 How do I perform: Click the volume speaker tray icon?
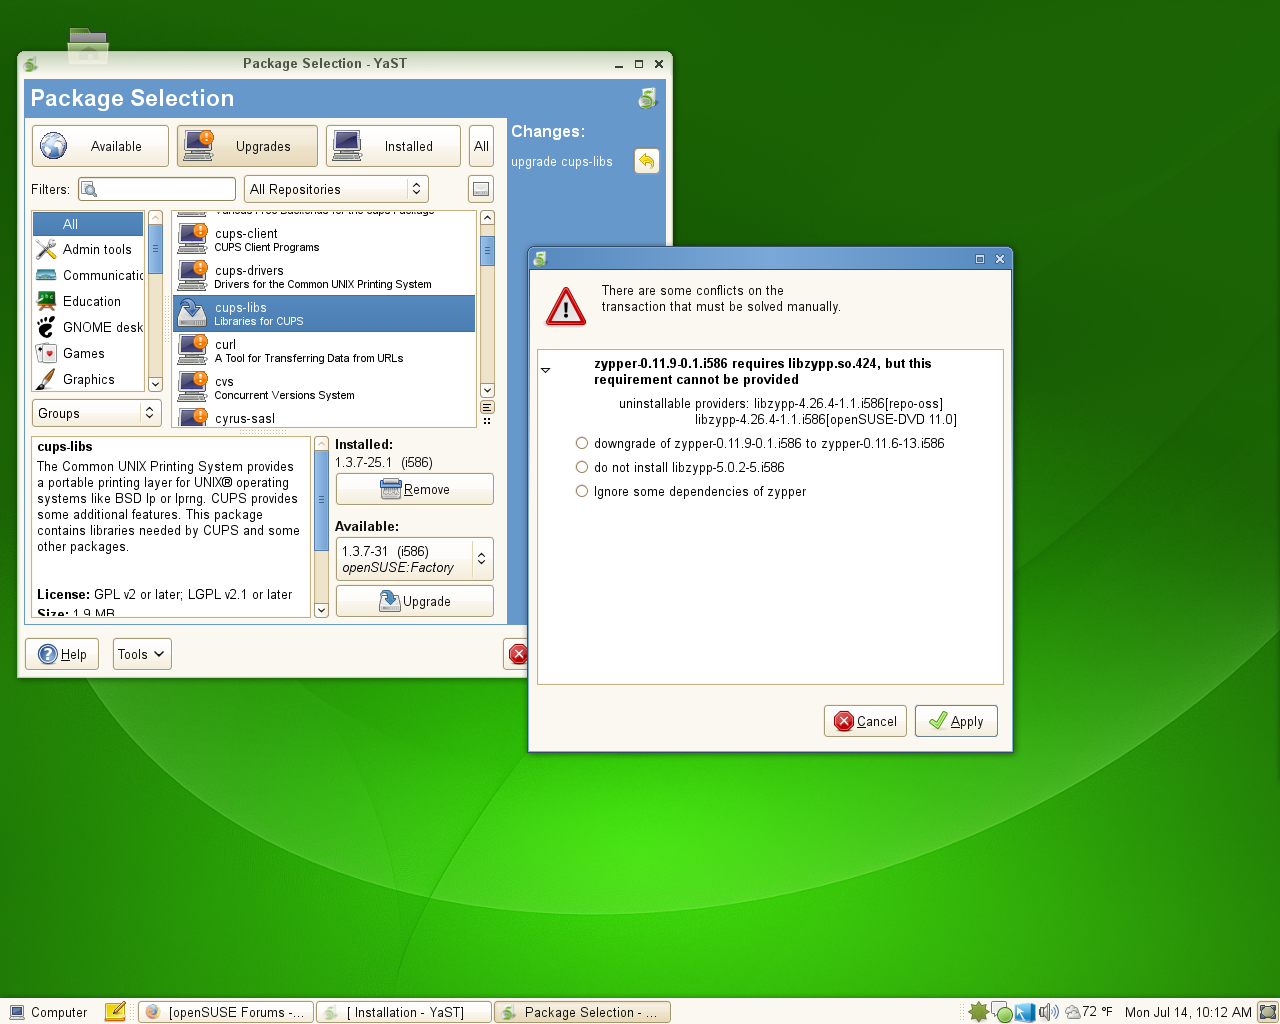1048,1012
